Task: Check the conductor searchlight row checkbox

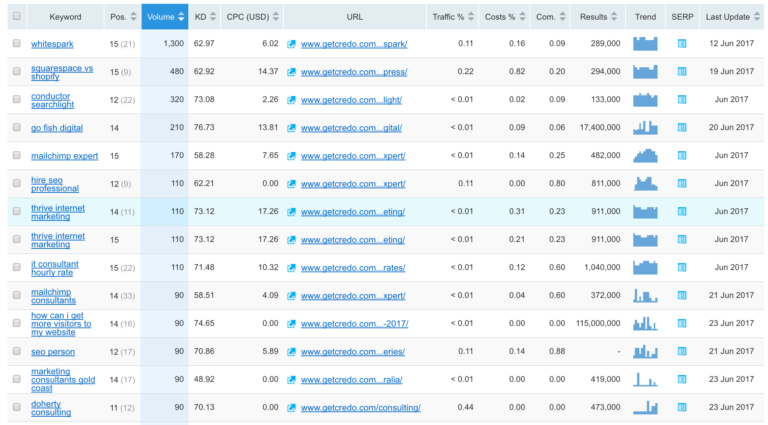Action: click(x=17, y=99)
